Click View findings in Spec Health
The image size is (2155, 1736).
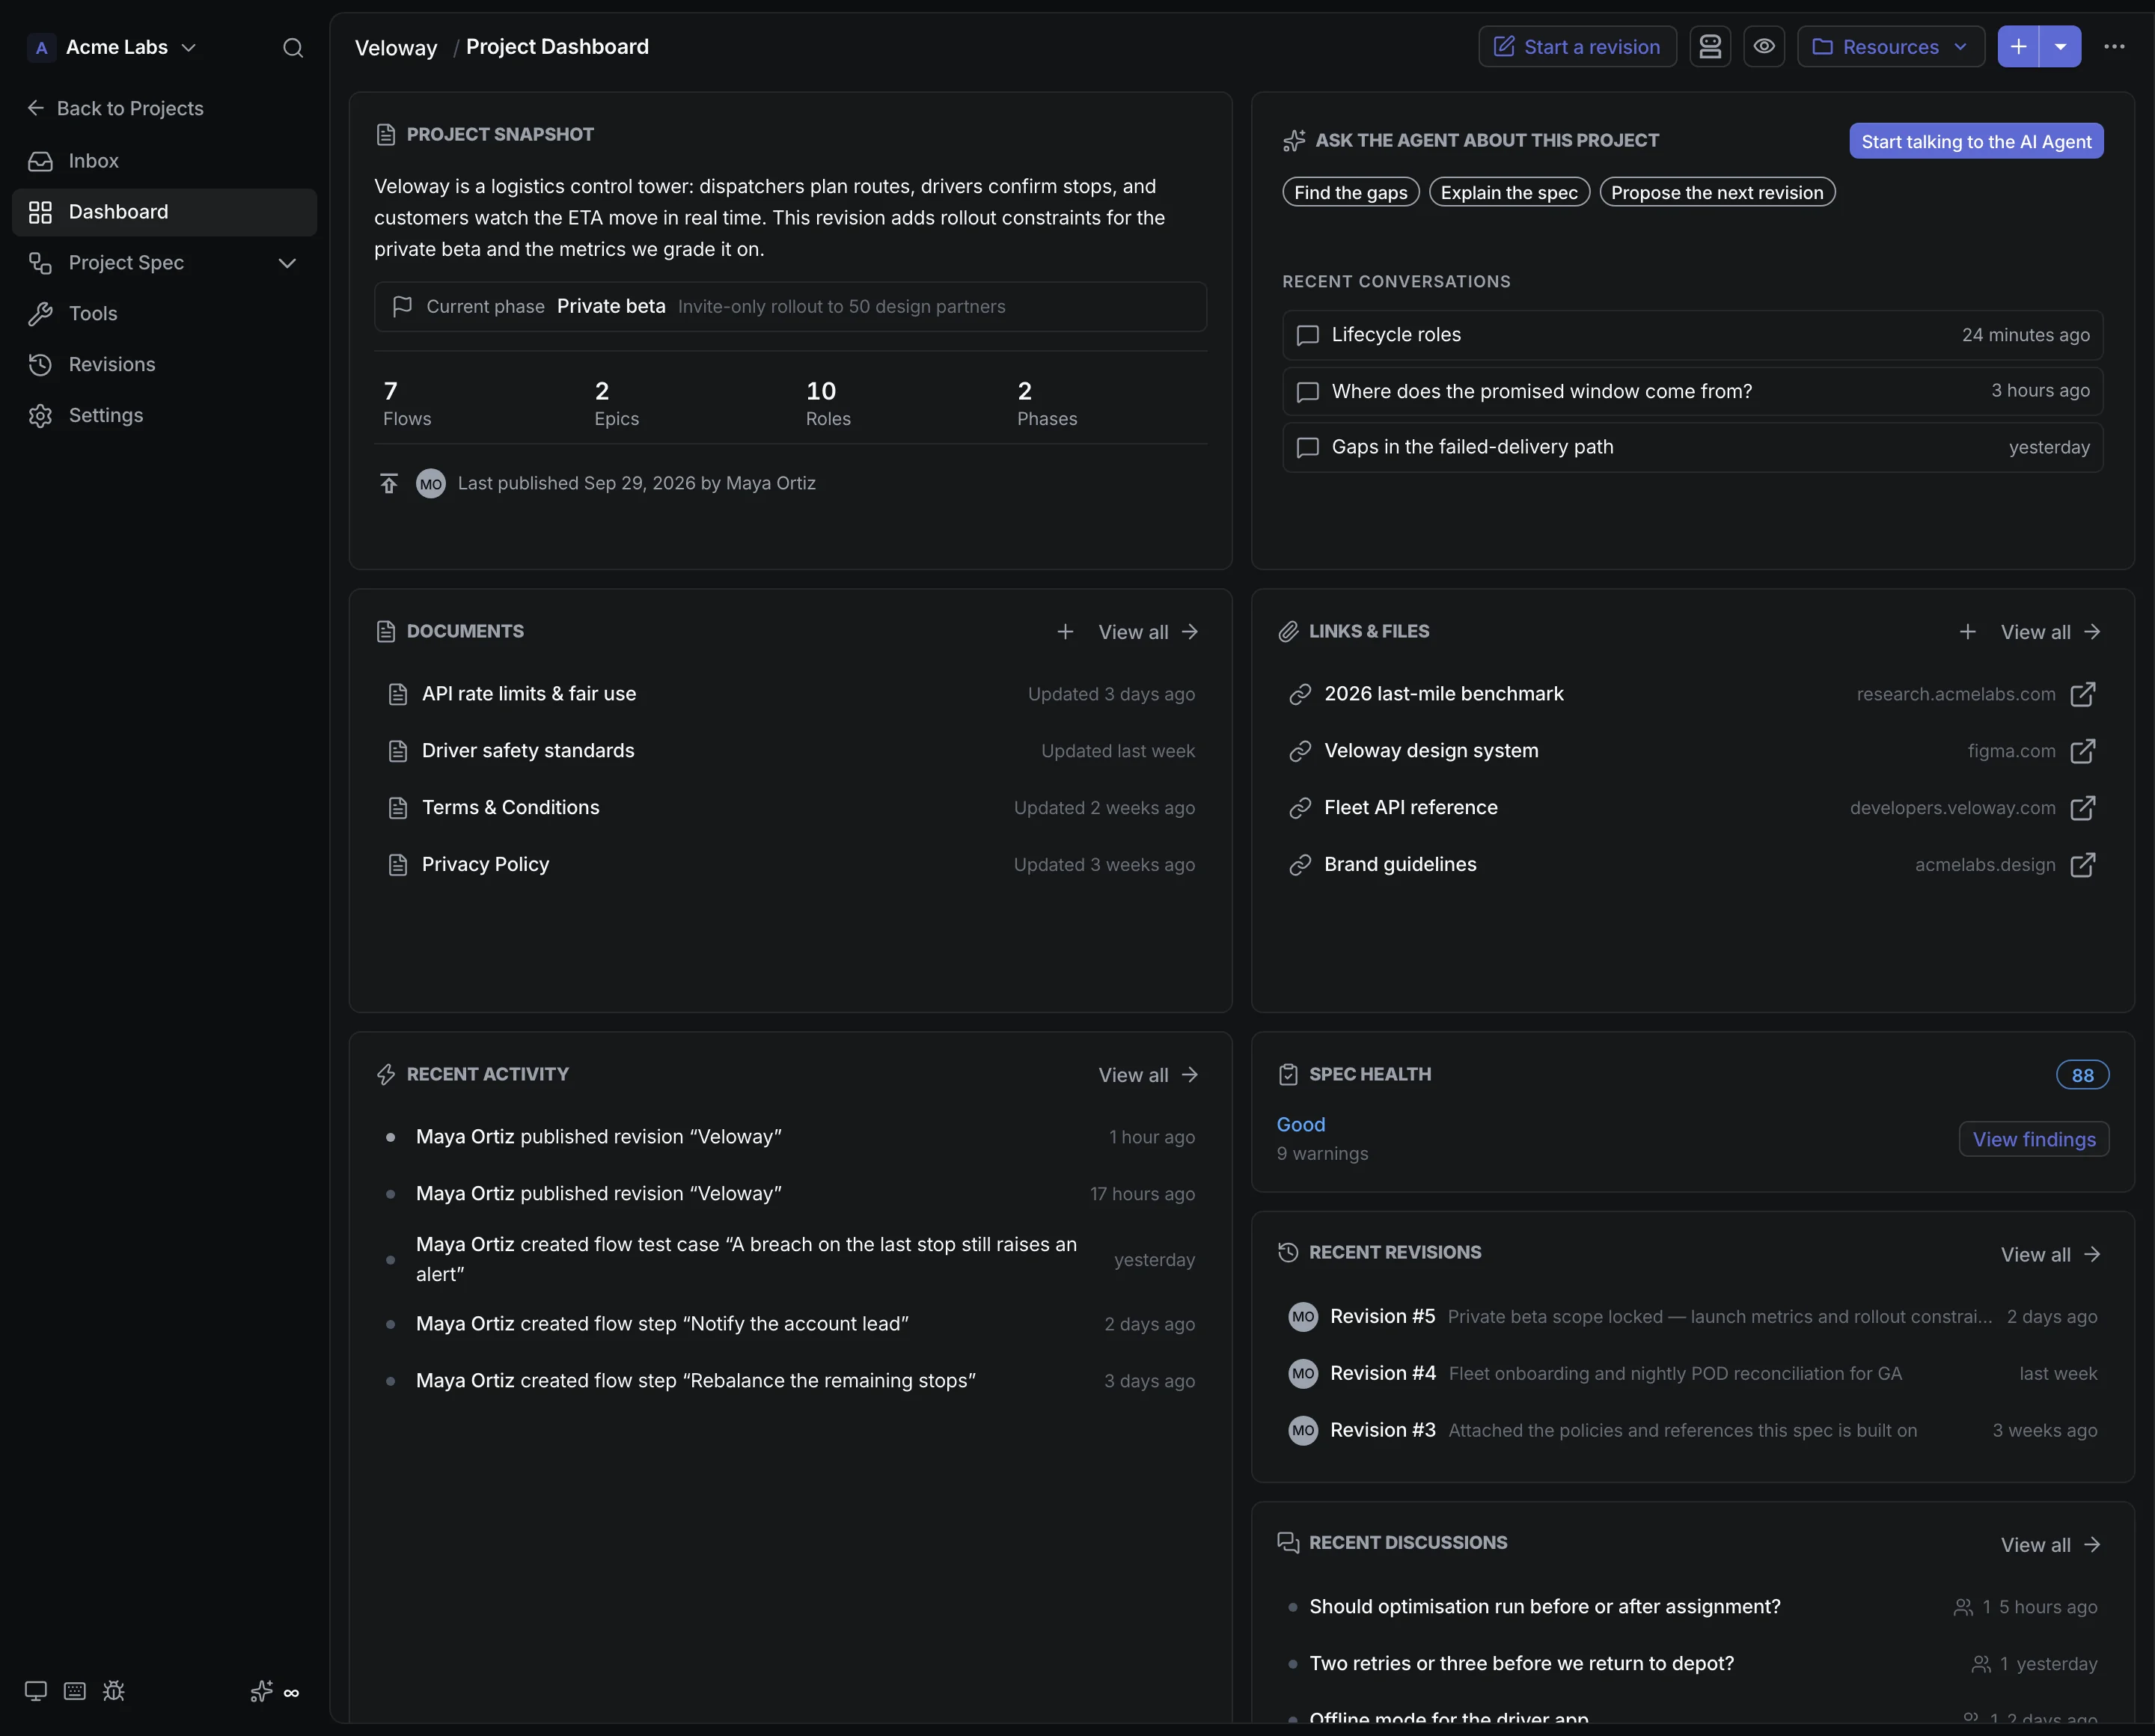2034,1139
